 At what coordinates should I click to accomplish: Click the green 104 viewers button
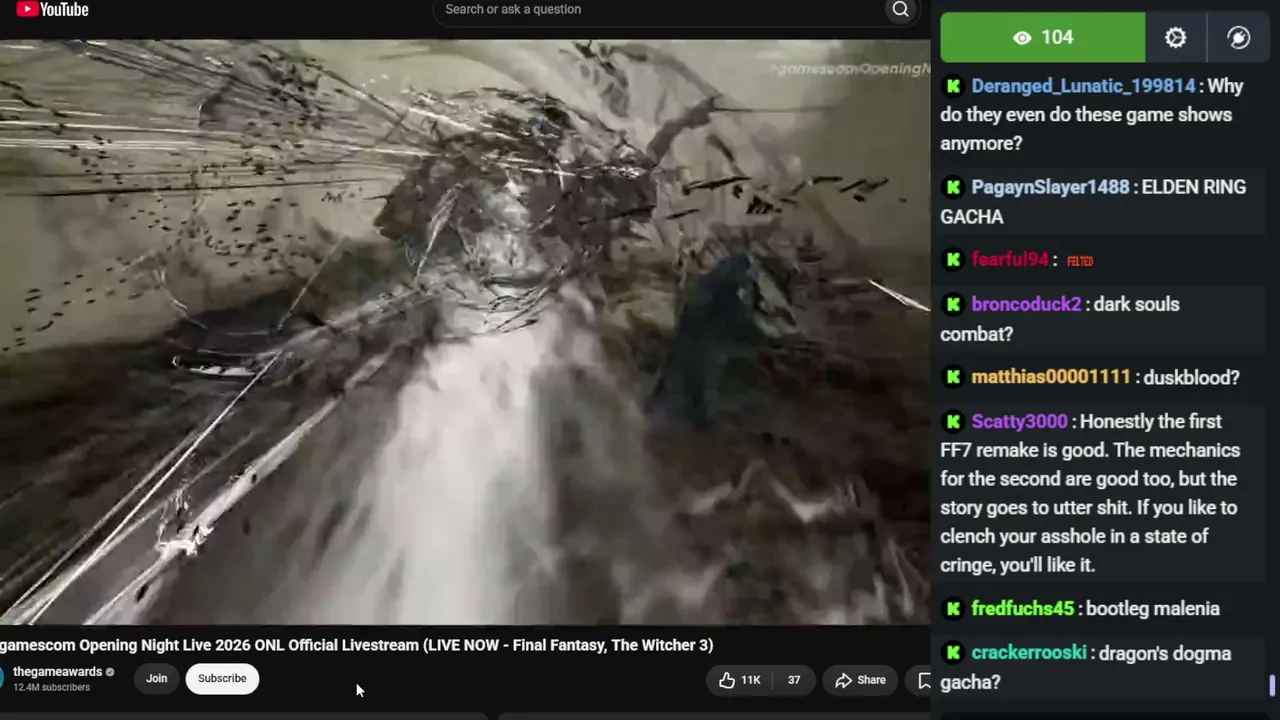click(x=1043, y=38)
